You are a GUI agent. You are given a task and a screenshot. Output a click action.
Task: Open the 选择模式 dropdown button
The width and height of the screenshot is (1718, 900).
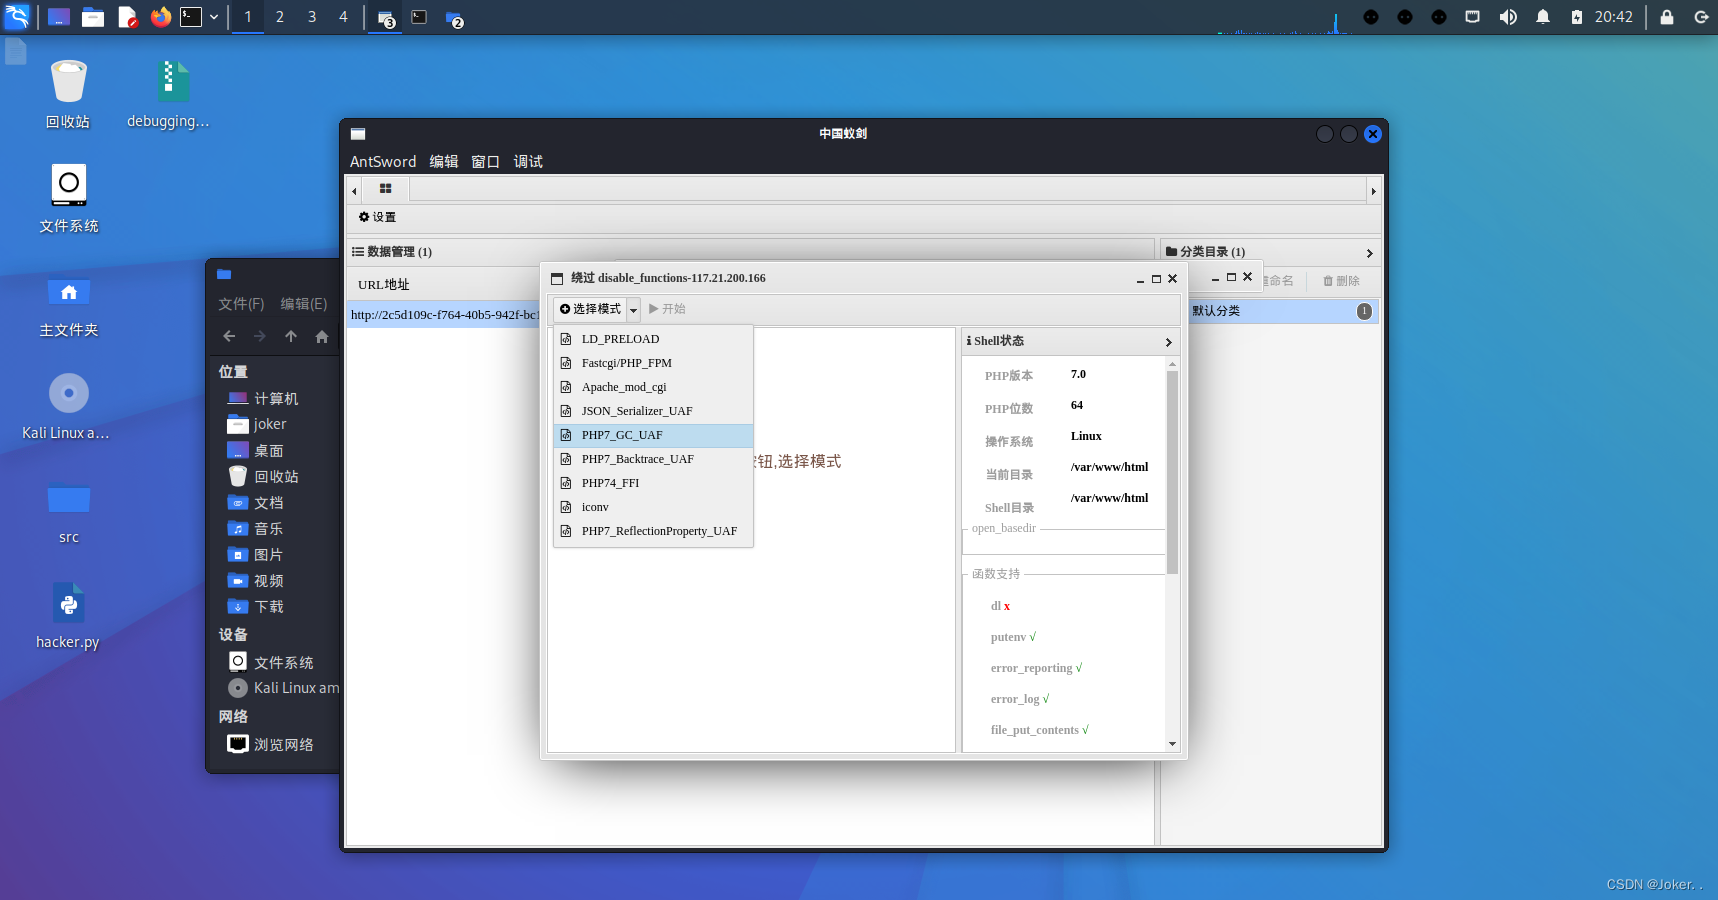pos(597,309)
